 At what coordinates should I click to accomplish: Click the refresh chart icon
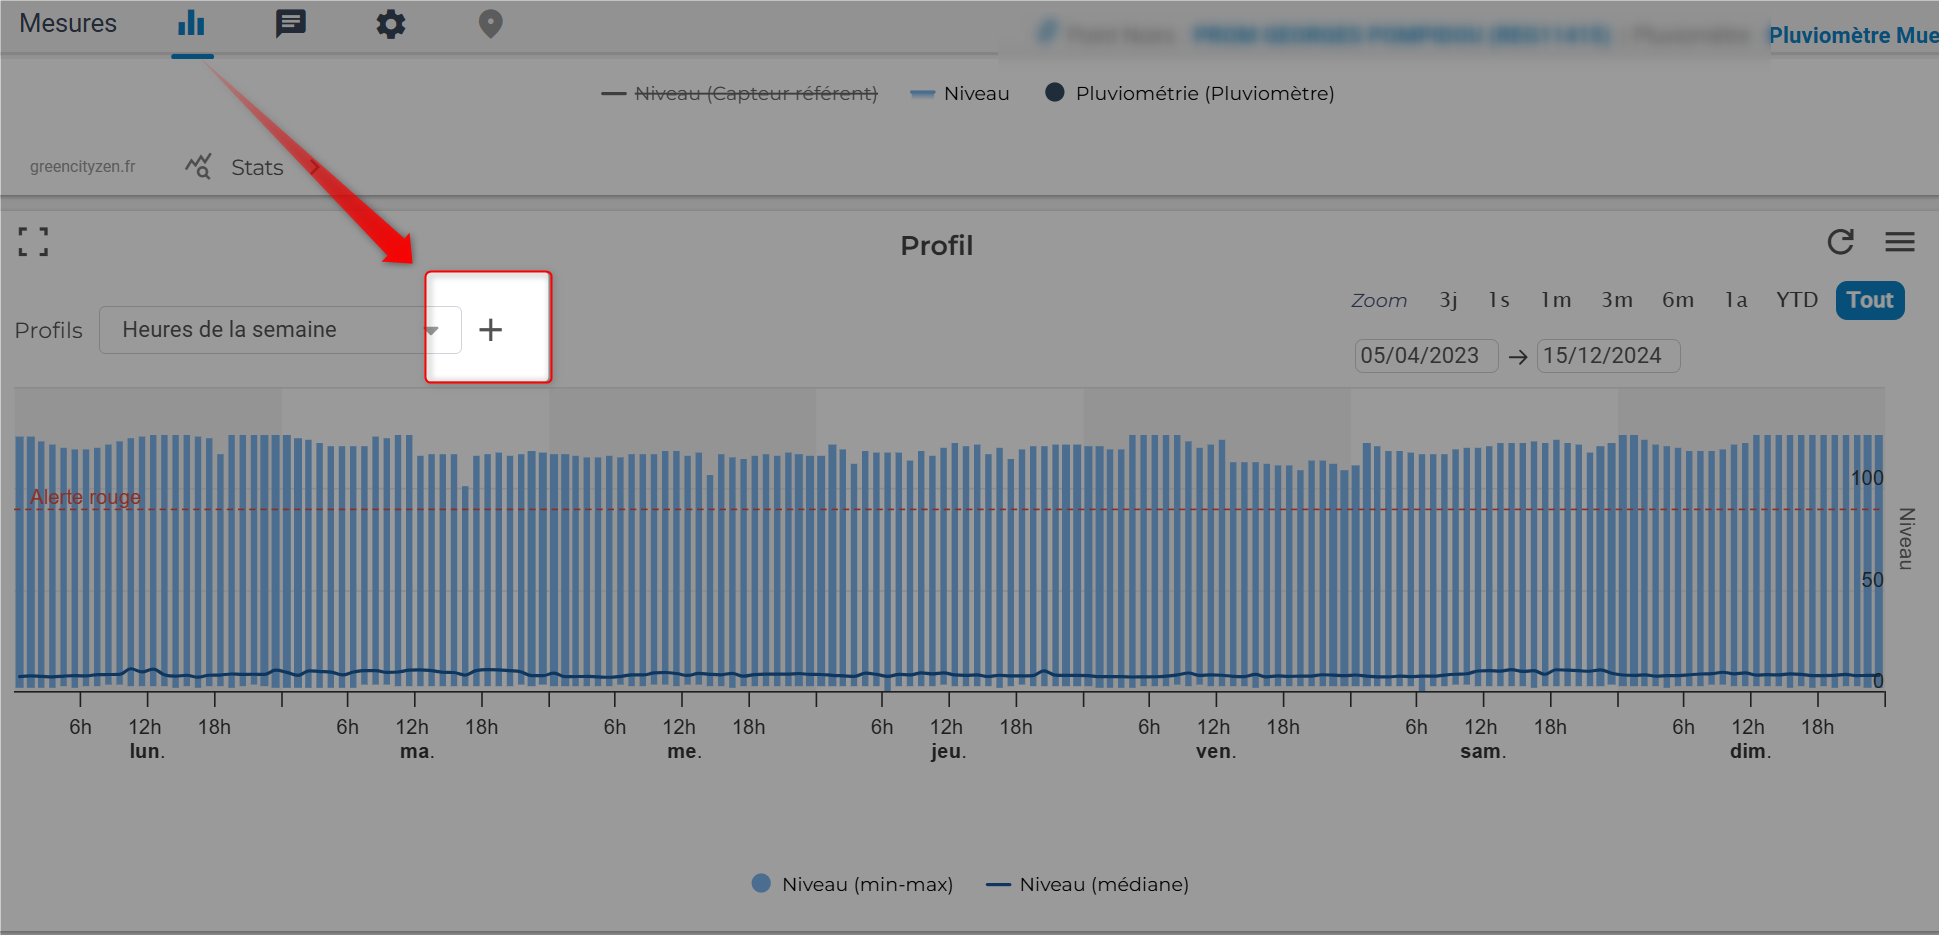1840,242
